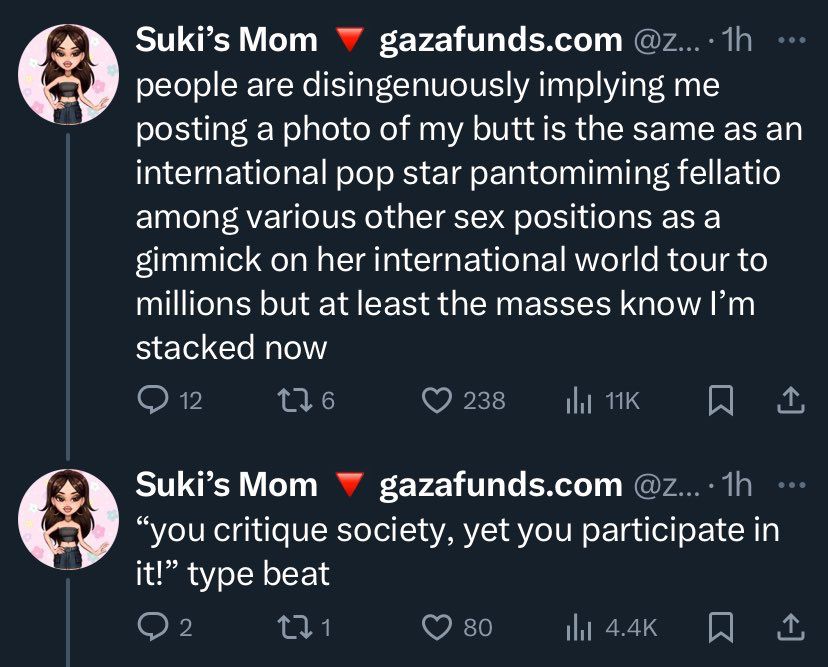The height and width of the screenshot is (667, 828).
Task: Retweet the "type beat" tweet
Action: pyautogui.click(x=285, y=627)
